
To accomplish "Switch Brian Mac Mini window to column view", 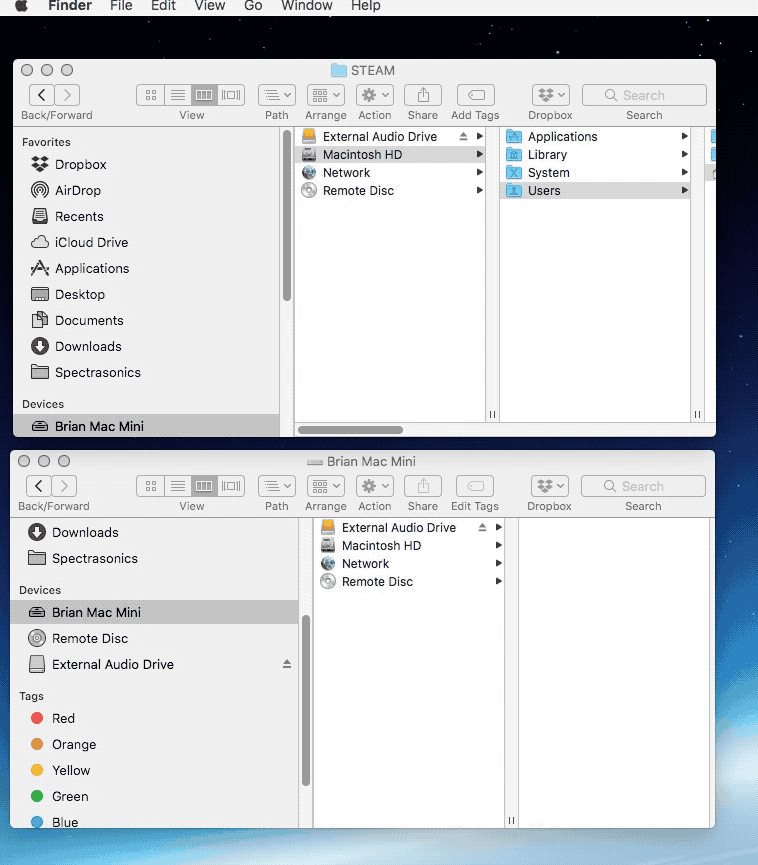I will pos(204,486).
